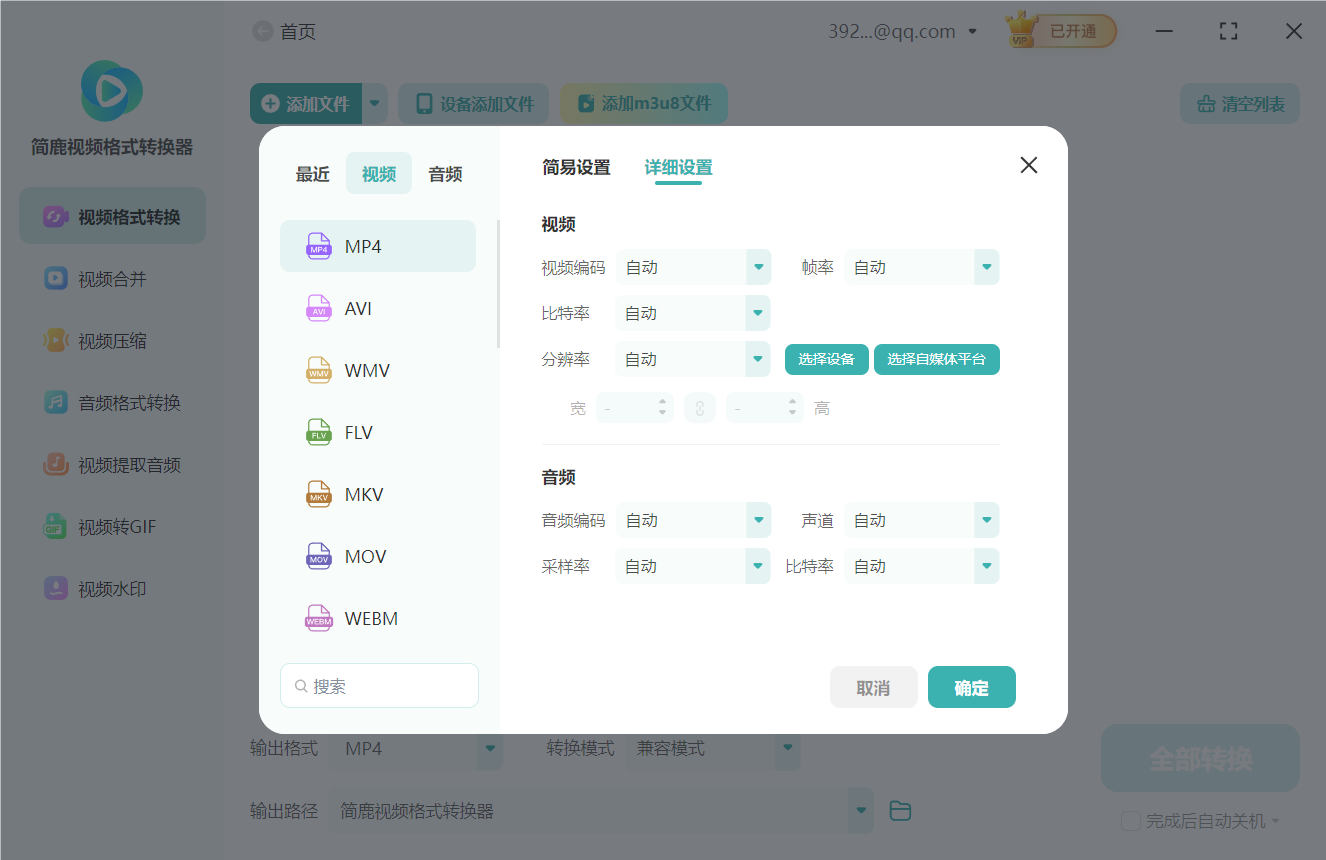
Task: Click the 搜索 search field
Action: point(379,685)
